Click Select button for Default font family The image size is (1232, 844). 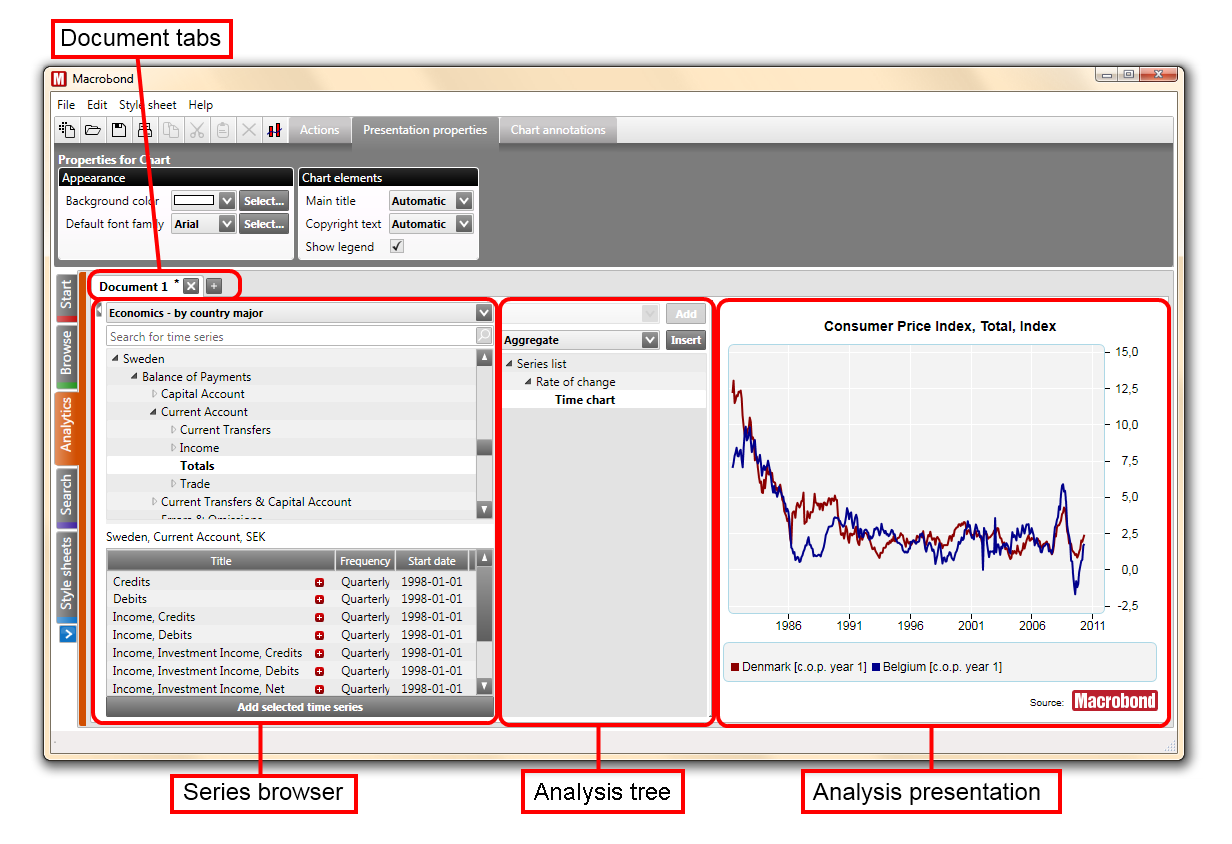click(x=264, y=224)
